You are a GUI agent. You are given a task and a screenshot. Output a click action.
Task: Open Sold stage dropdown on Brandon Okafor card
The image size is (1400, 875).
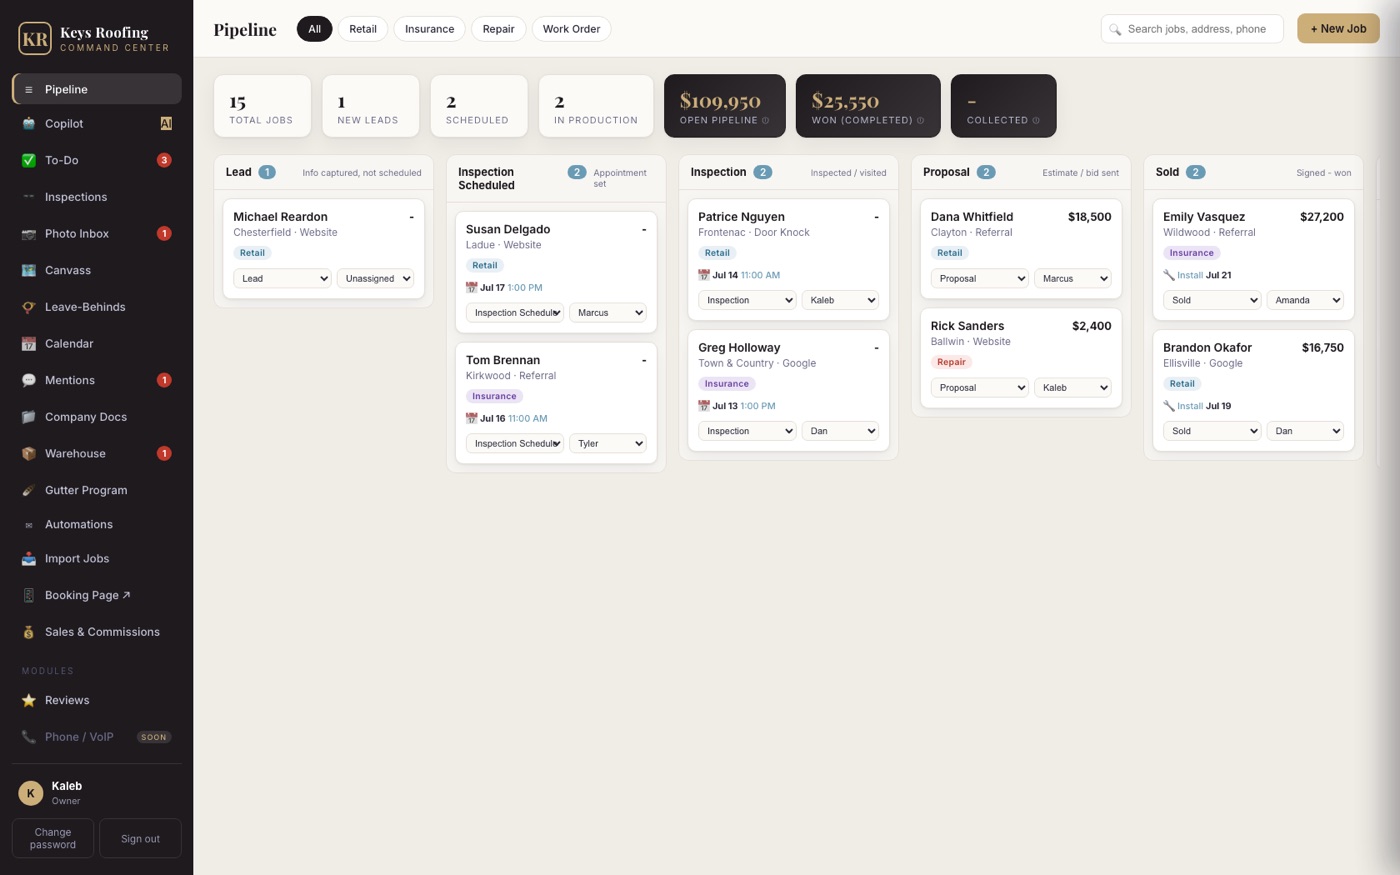(1212, 431)
